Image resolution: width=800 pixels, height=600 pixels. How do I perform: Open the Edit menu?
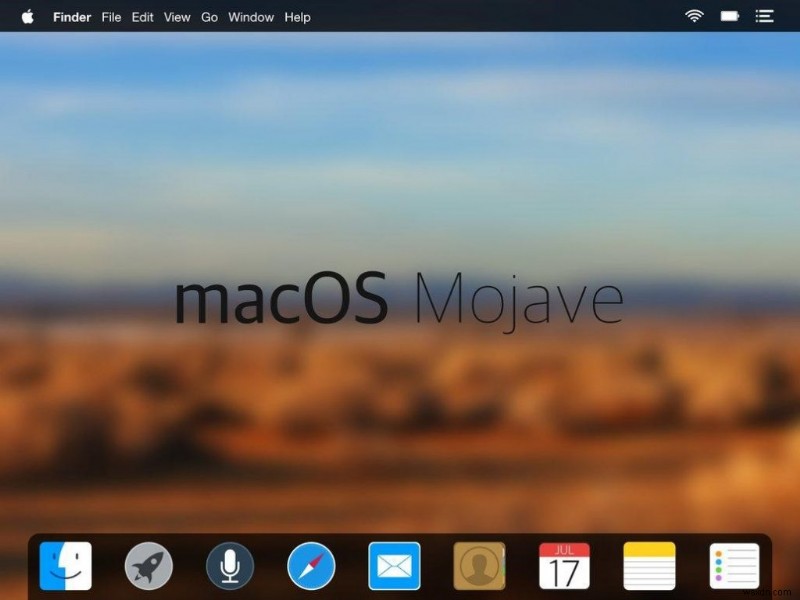pos(142,17)
